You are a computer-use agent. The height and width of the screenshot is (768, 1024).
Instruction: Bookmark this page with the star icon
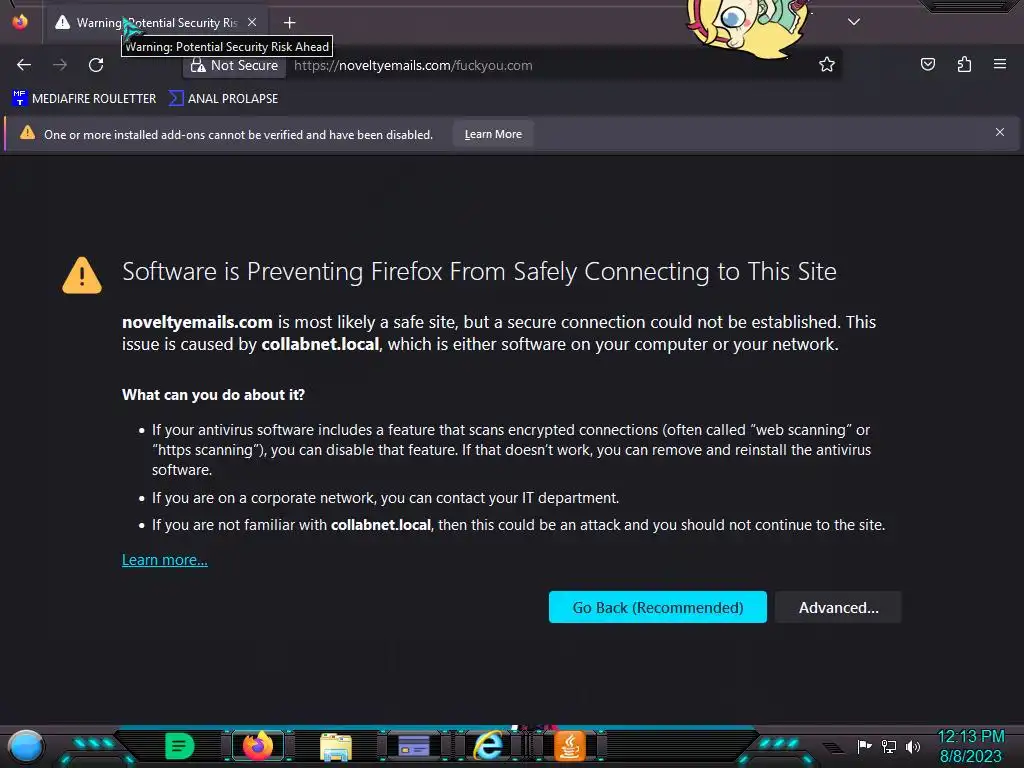tap(827, 64)
